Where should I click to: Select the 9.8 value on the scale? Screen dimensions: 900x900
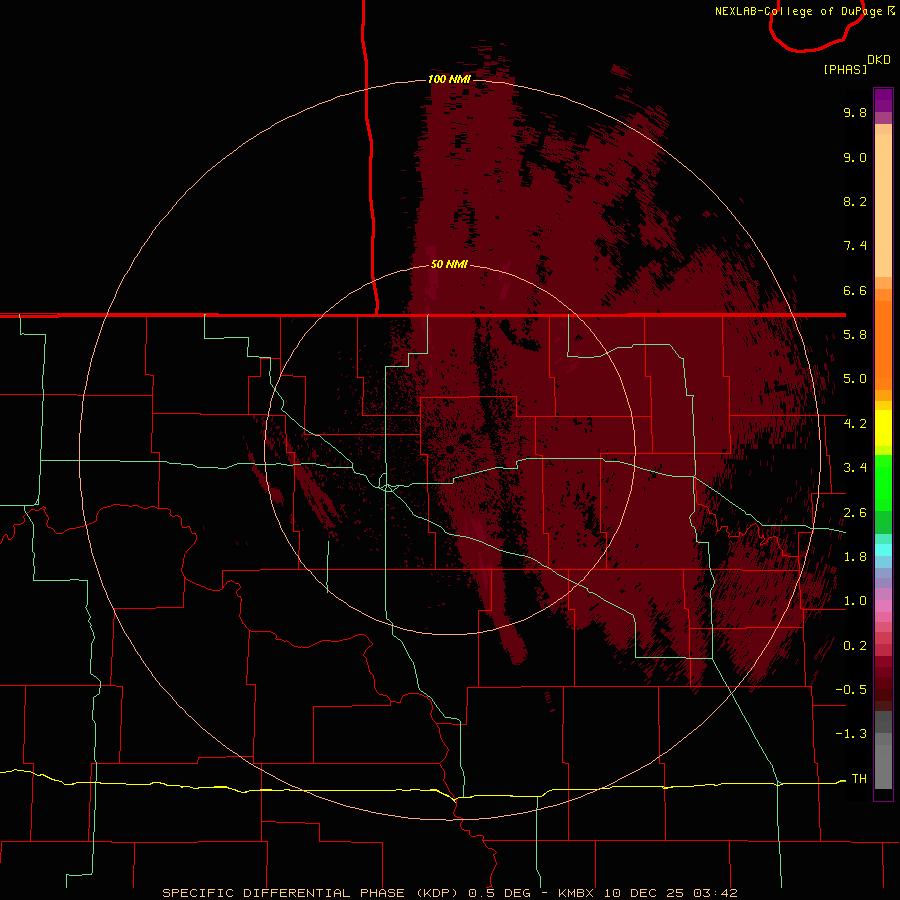click(855, 112)
